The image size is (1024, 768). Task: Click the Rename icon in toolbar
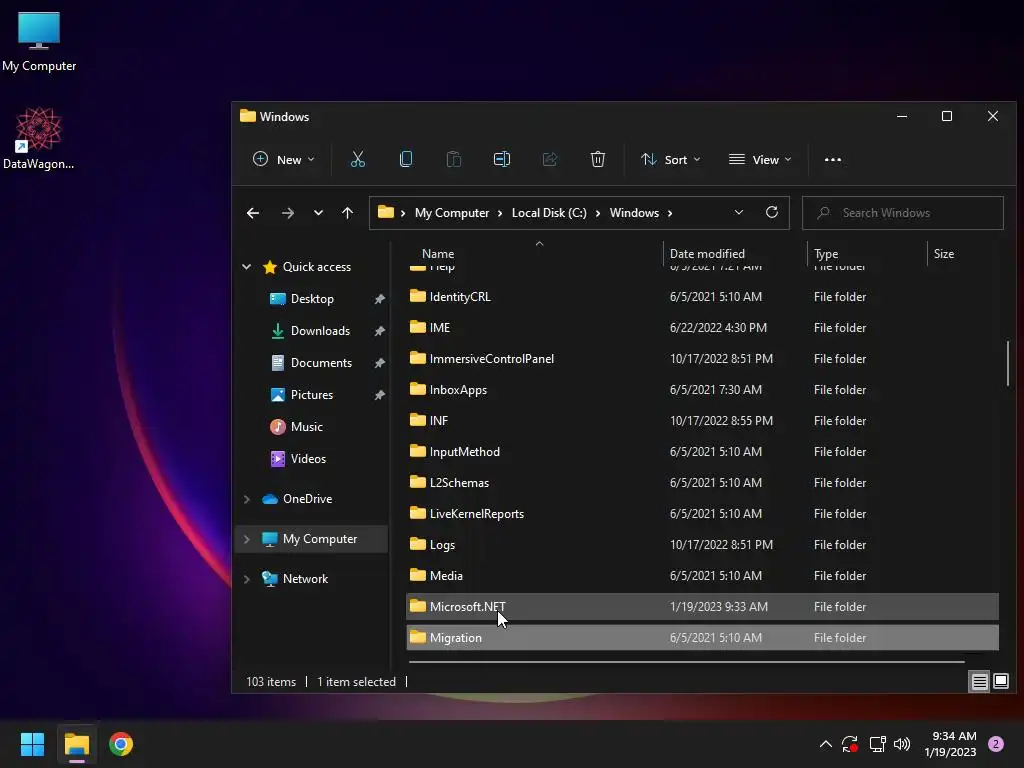point(502,159)
